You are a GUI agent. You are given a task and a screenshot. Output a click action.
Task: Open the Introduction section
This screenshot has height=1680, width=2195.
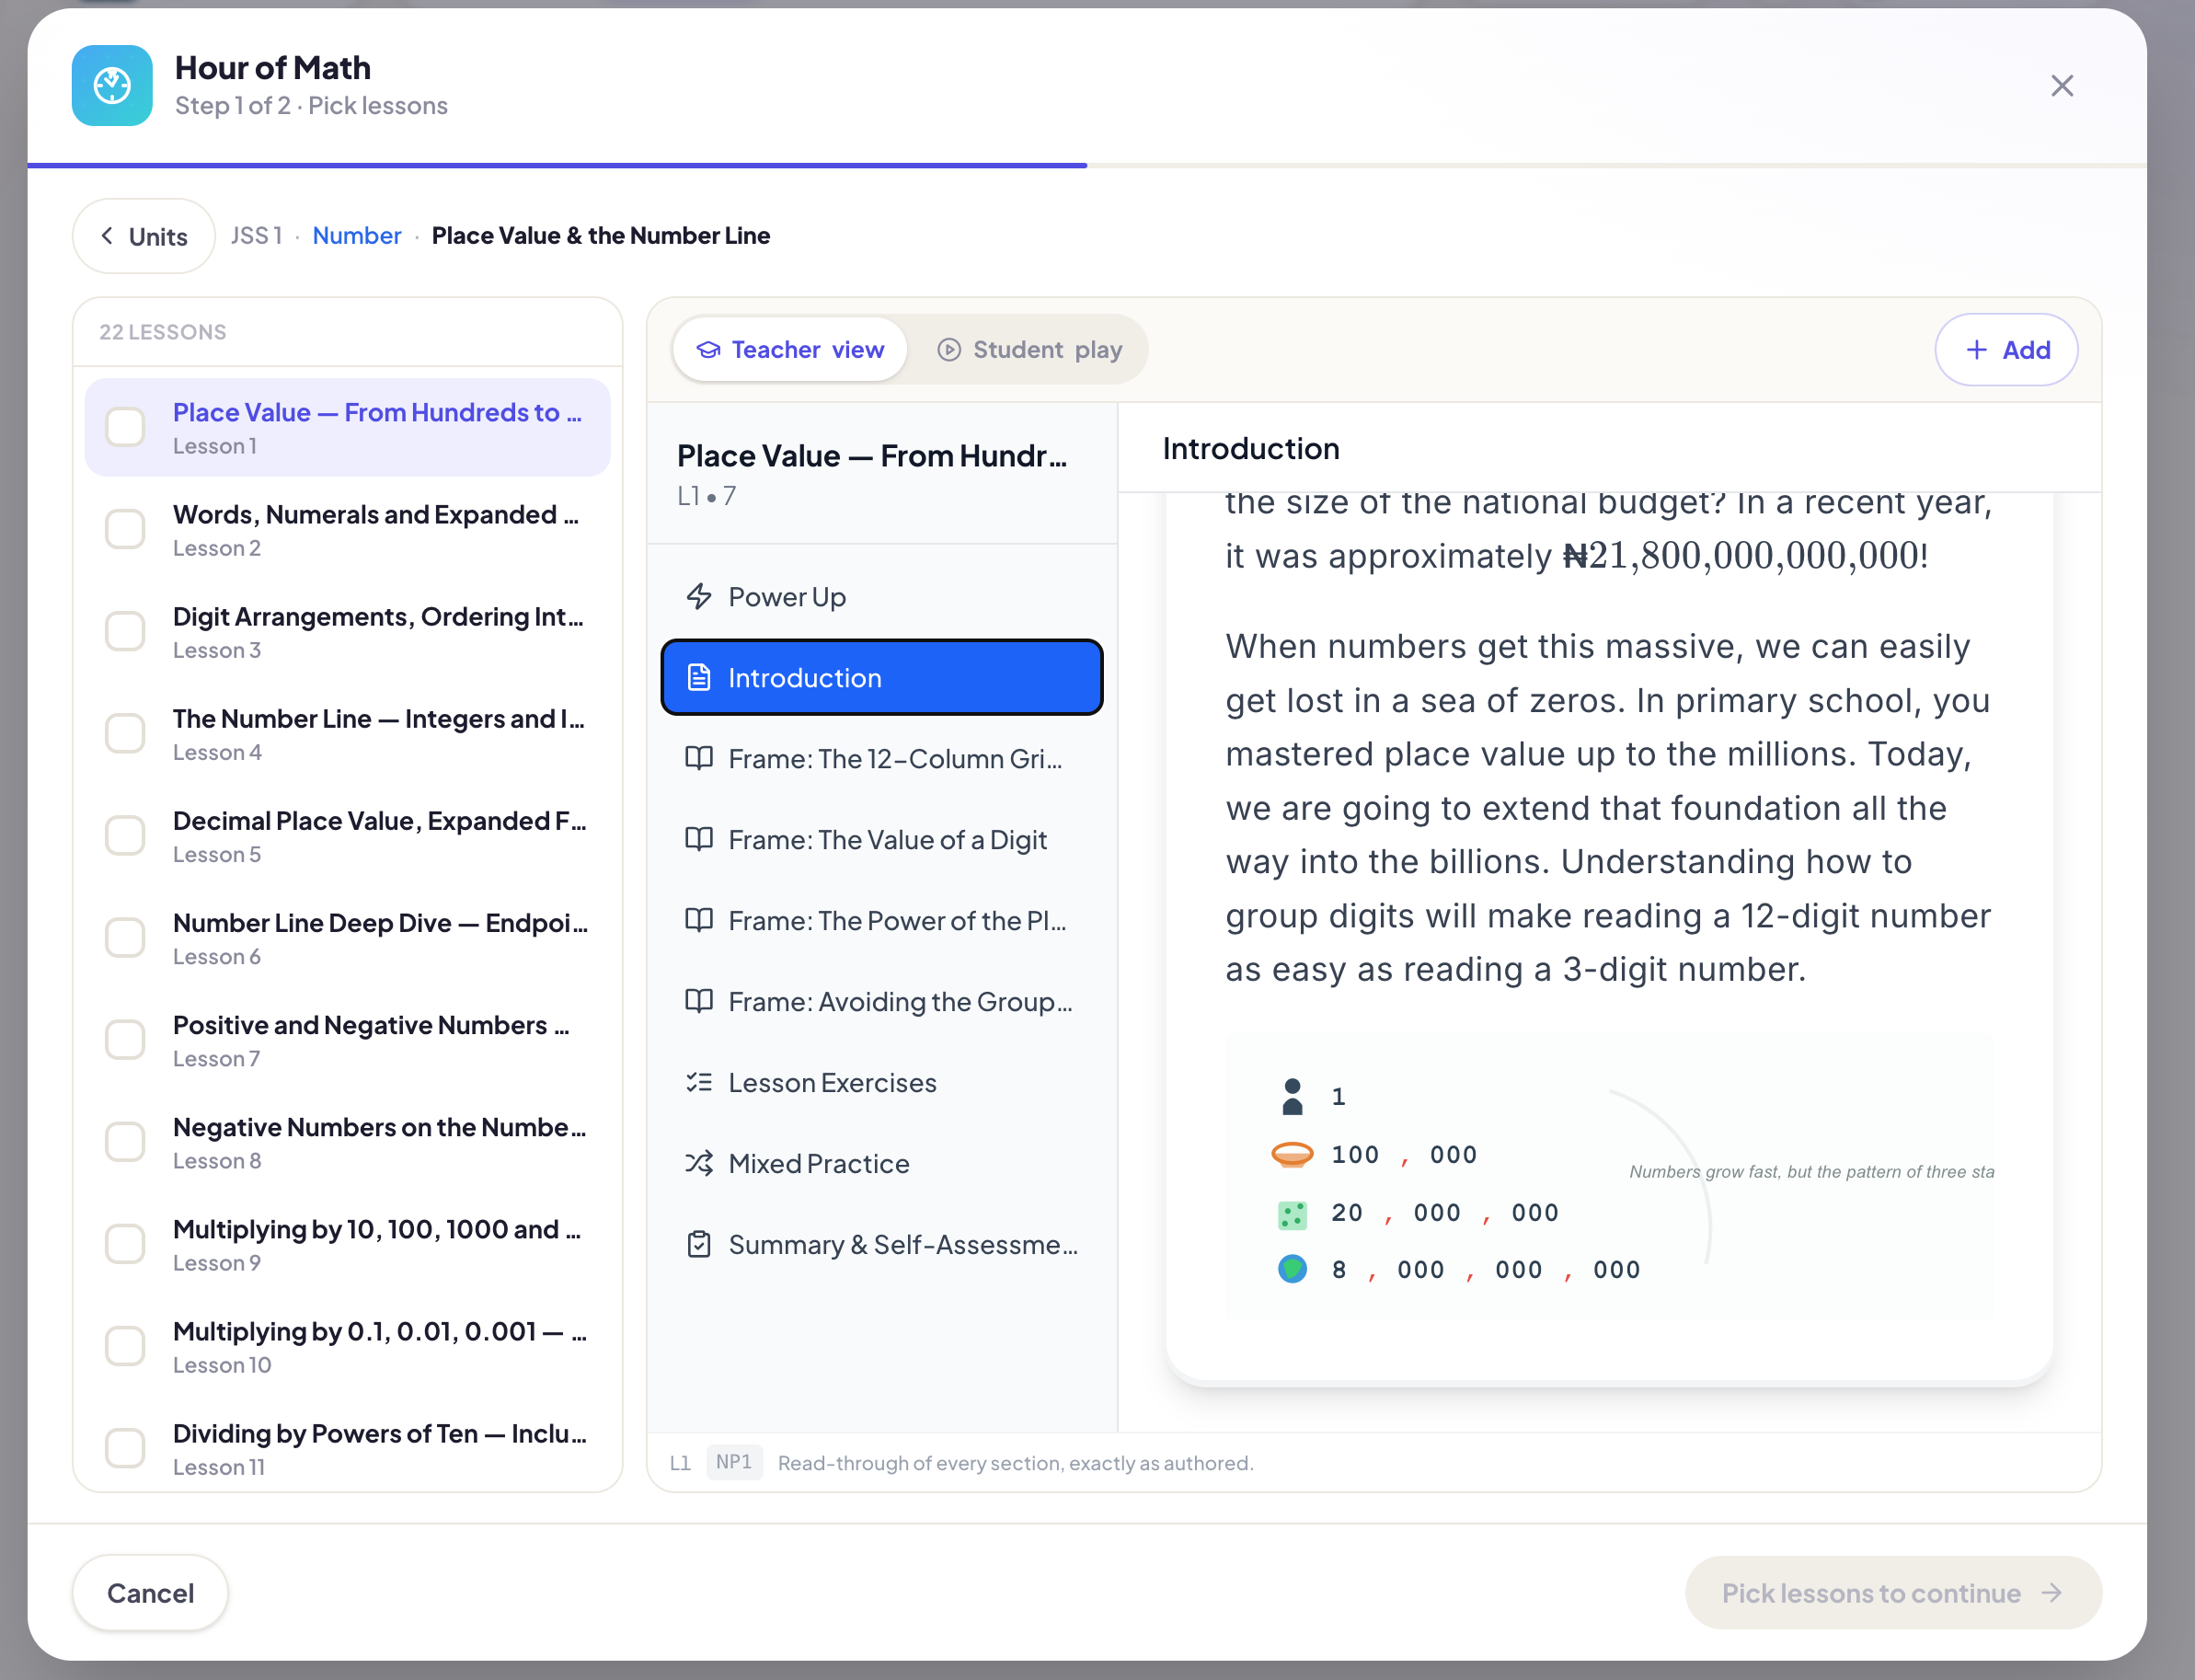[881, 678]
